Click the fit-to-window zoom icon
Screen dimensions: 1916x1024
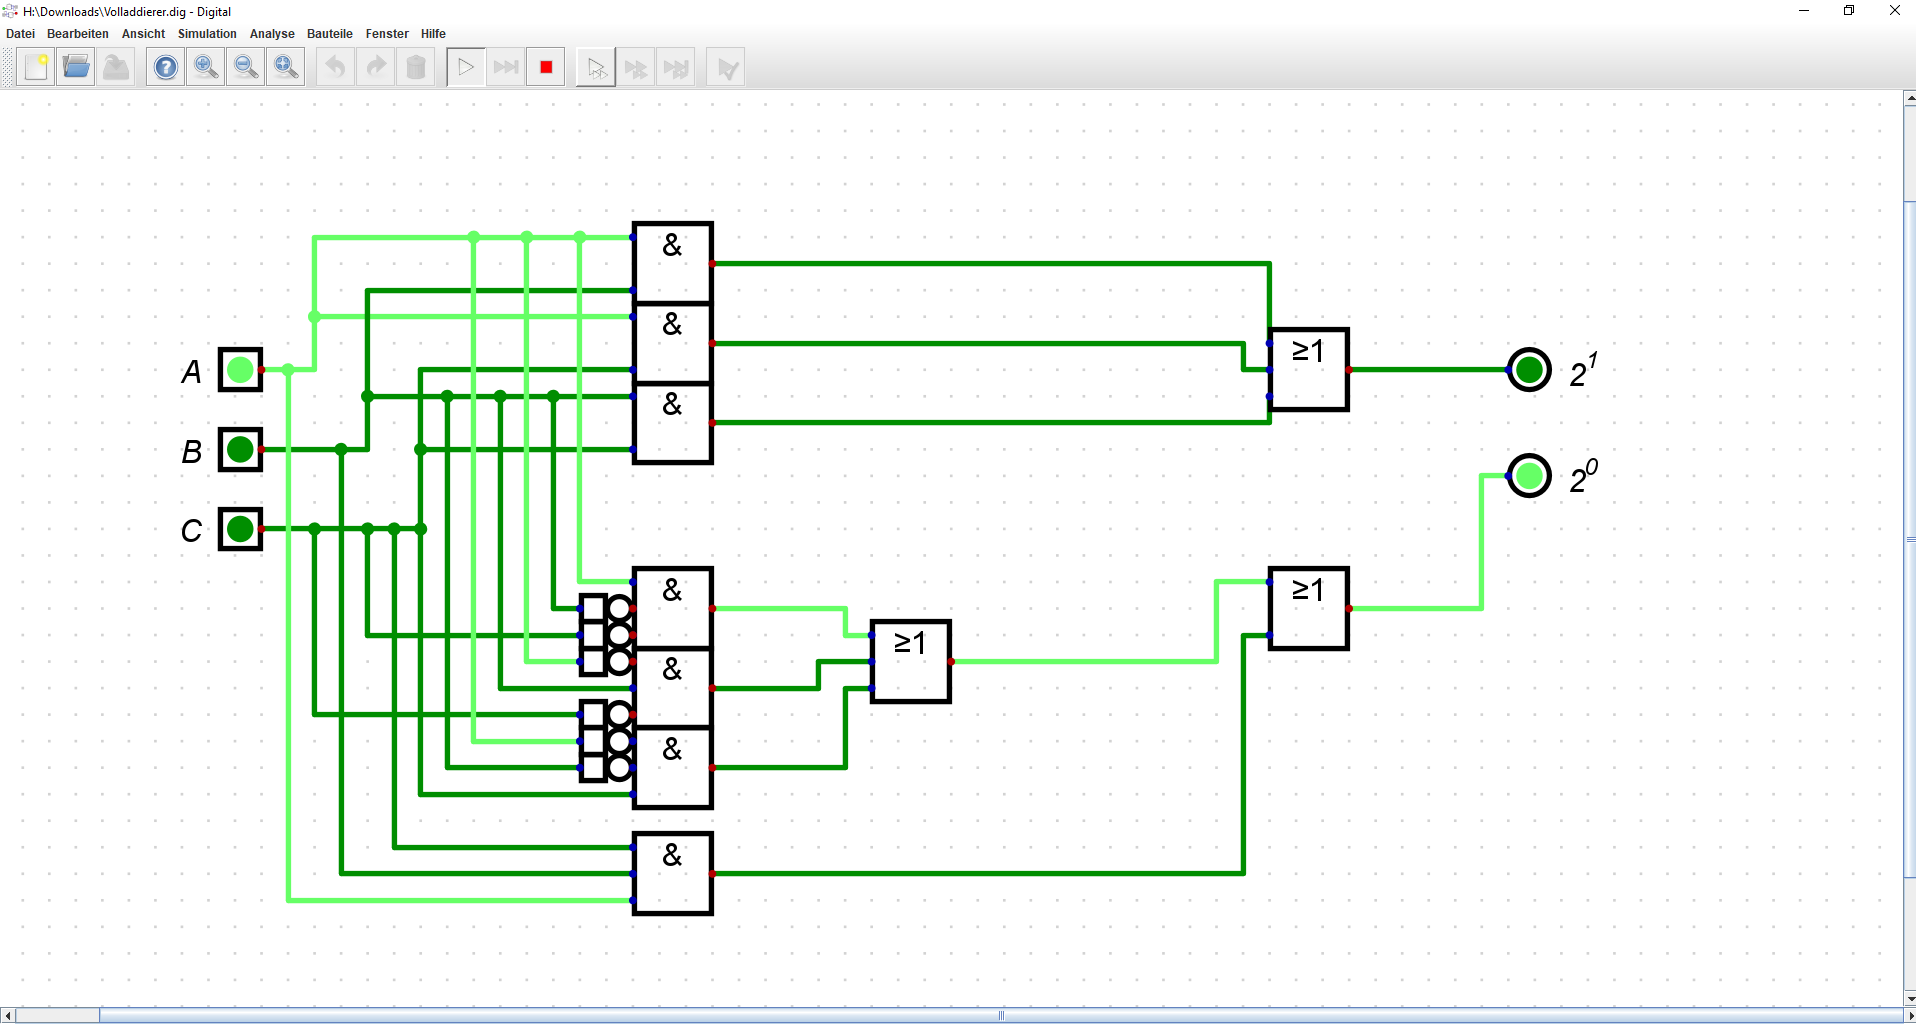tap(286, 68)
